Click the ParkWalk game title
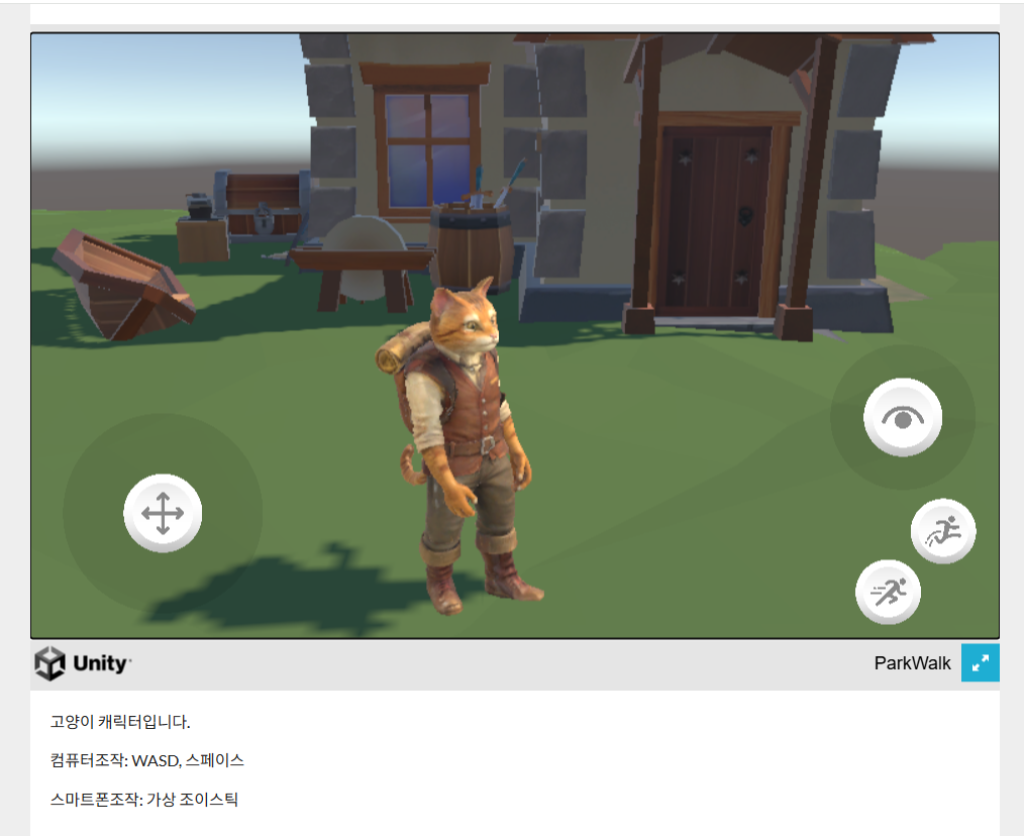 click(912, 663)
